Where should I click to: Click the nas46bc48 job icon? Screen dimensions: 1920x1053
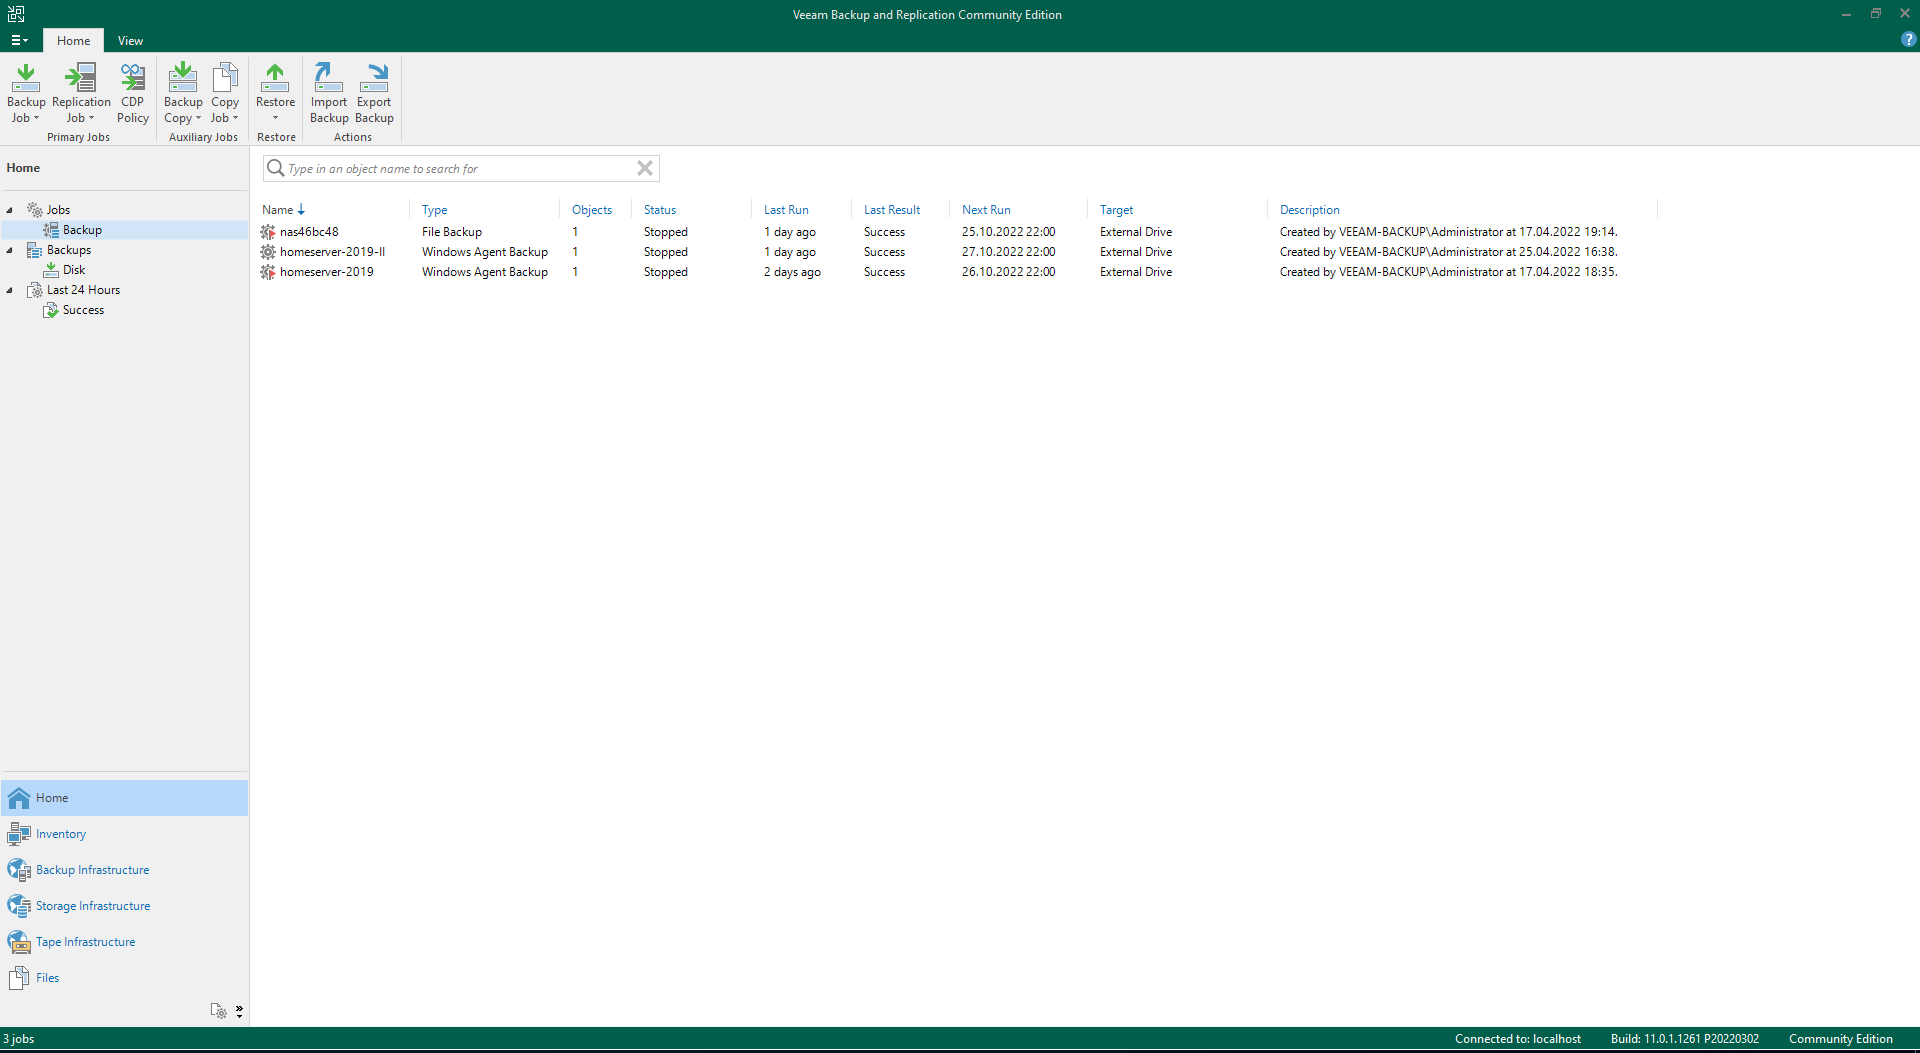tap(268, 232)
